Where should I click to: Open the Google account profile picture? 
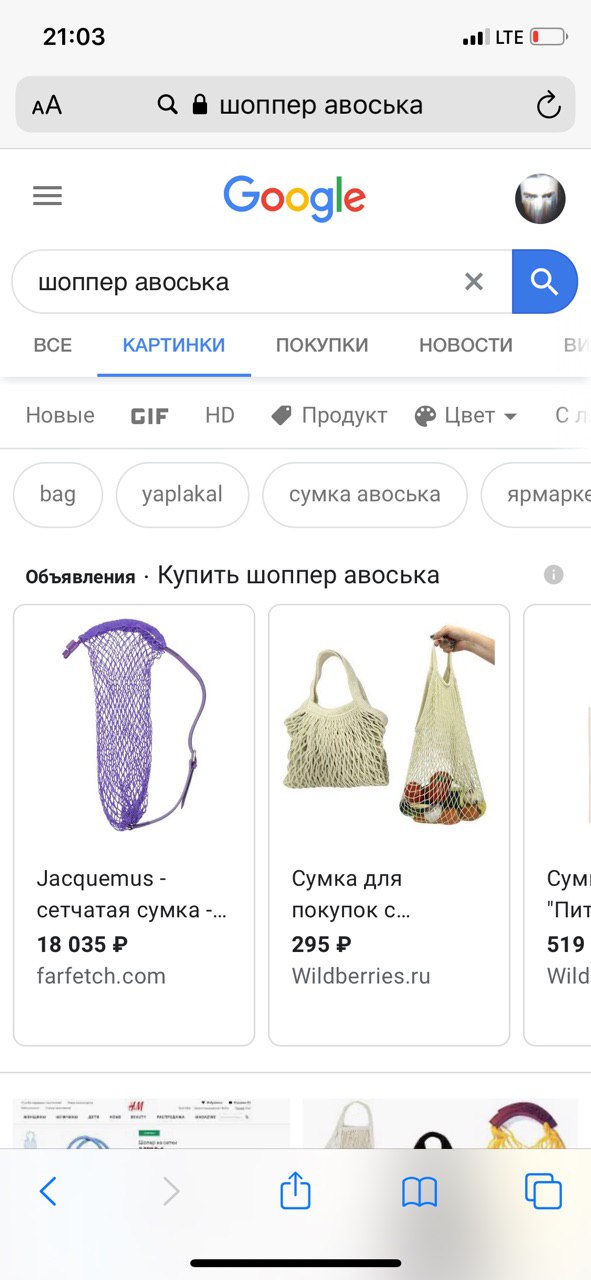[540, 198]
